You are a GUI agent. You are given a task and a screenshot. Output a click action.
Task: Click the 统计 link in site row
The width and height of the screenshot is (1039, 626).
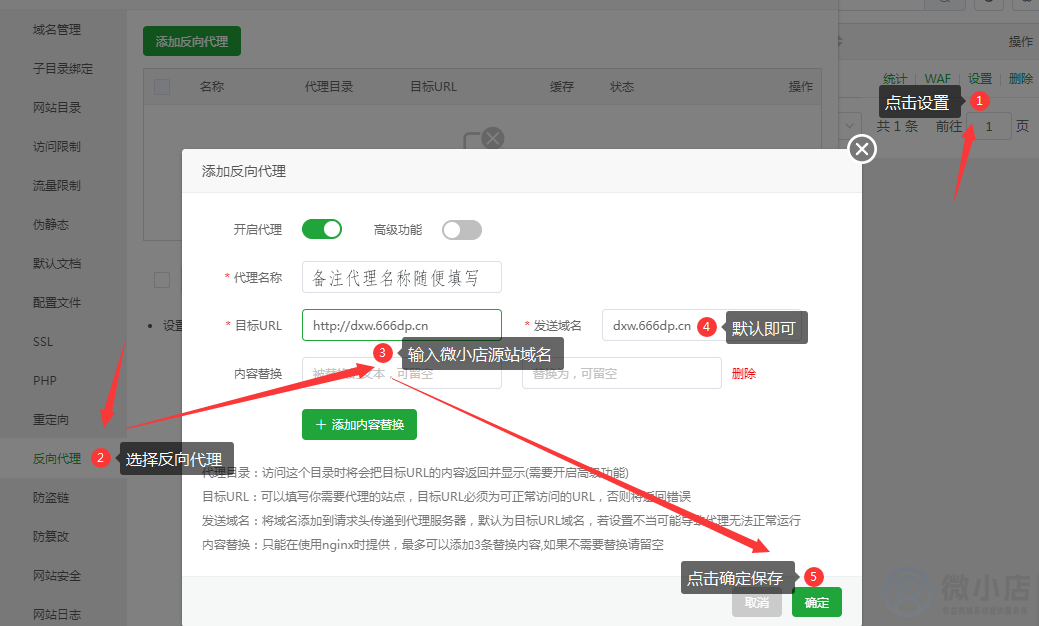click(895, 79)
